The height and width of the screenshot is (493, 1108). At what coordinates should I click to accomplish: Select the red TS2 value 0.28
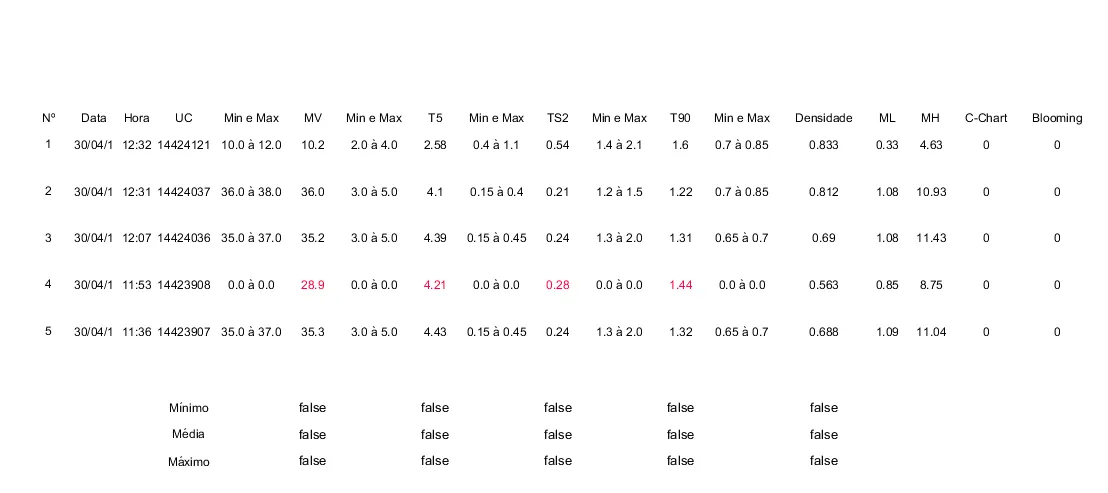[x=557, y=285]
